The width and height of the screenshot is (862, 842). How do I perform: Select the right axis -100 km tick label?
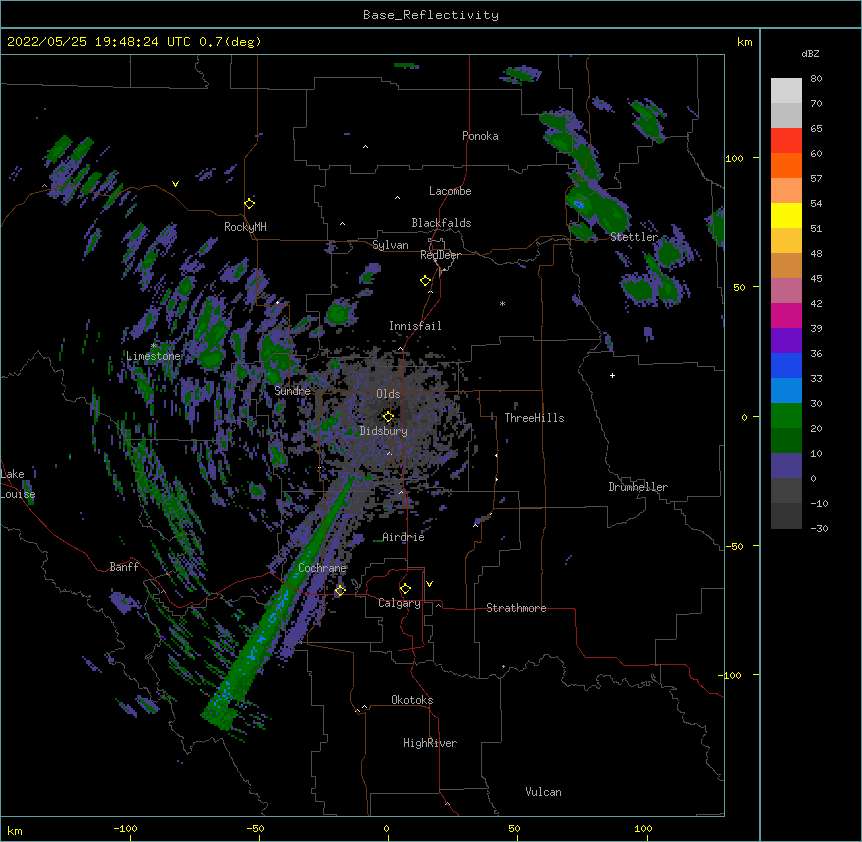click(731, 675)
